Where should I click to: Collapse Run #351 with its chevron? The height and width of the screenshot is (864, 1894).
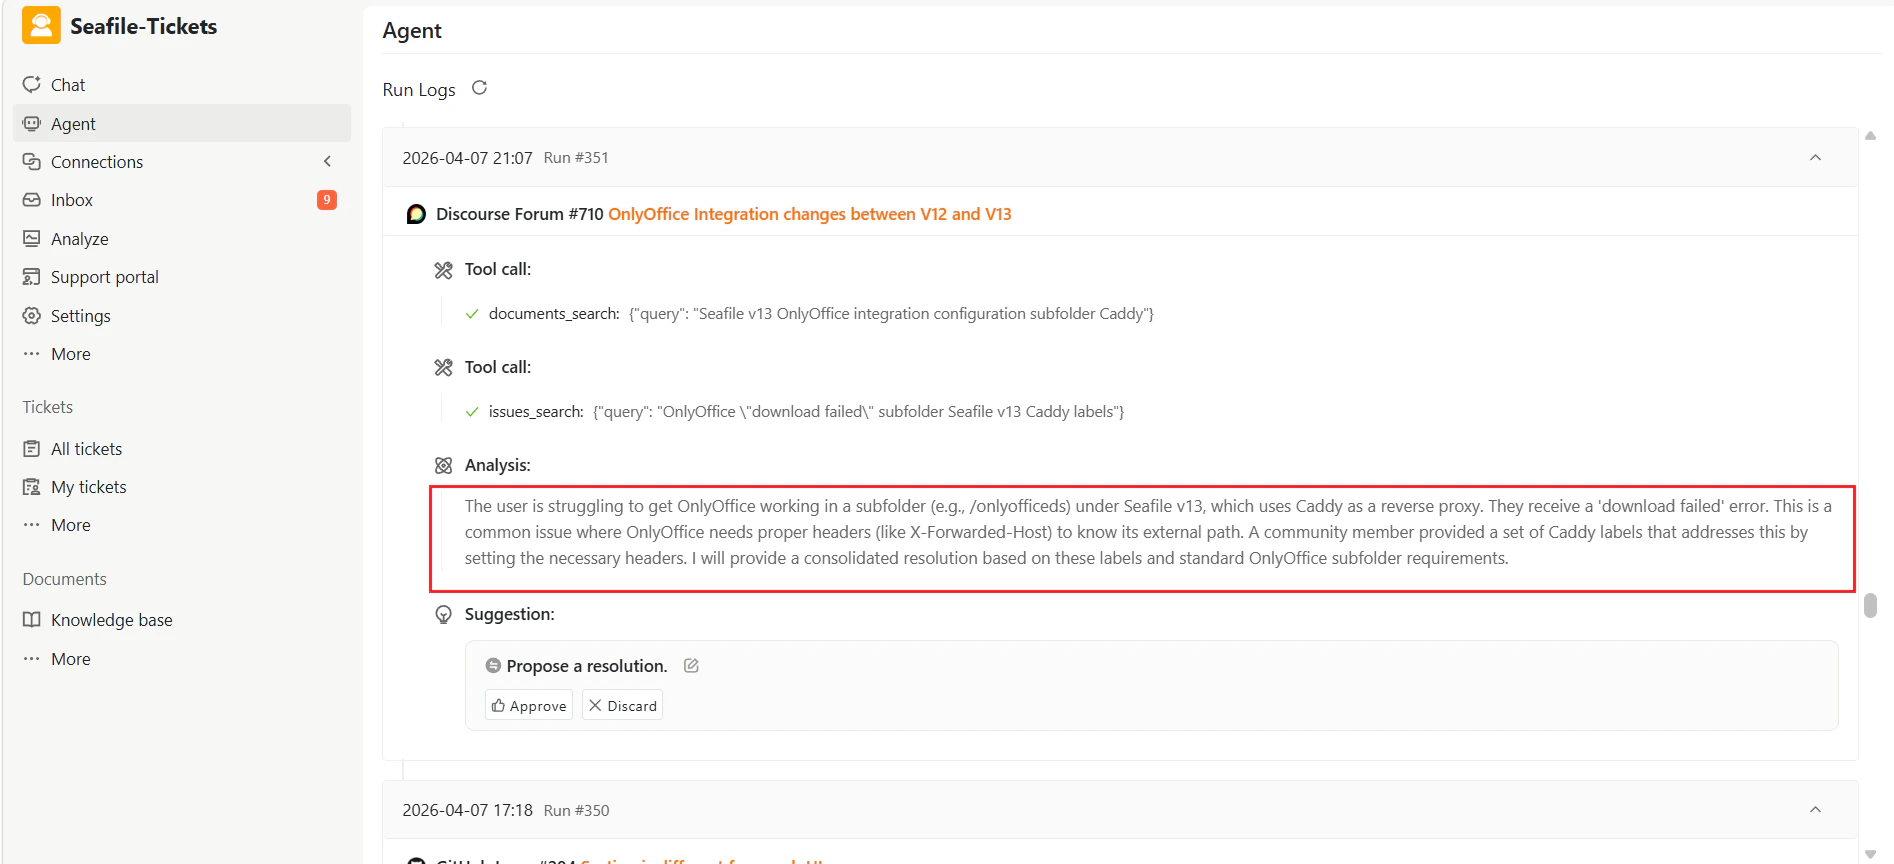tap(1815, 158)
